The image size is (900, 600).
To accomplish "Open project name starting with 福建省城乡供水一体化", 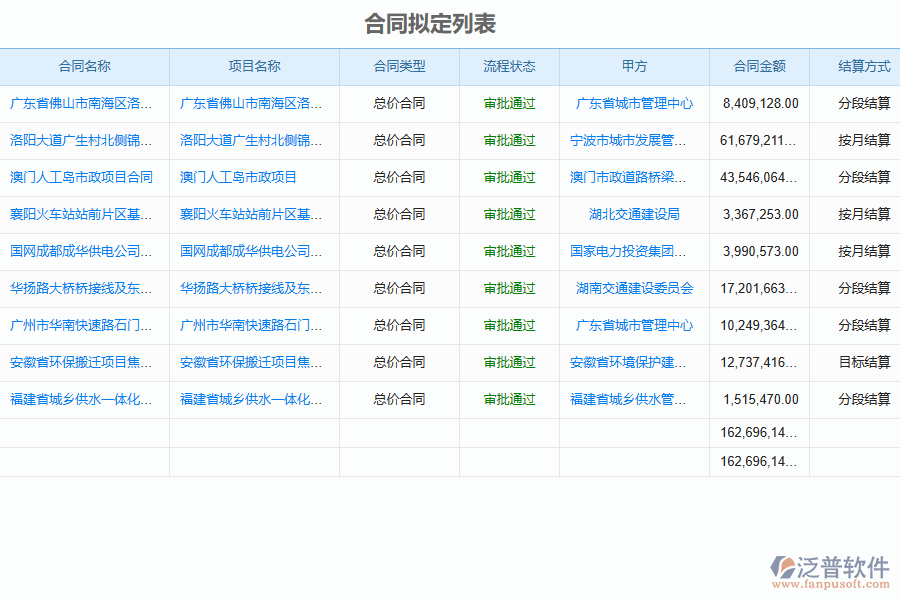I will click(x=251, y=400).
